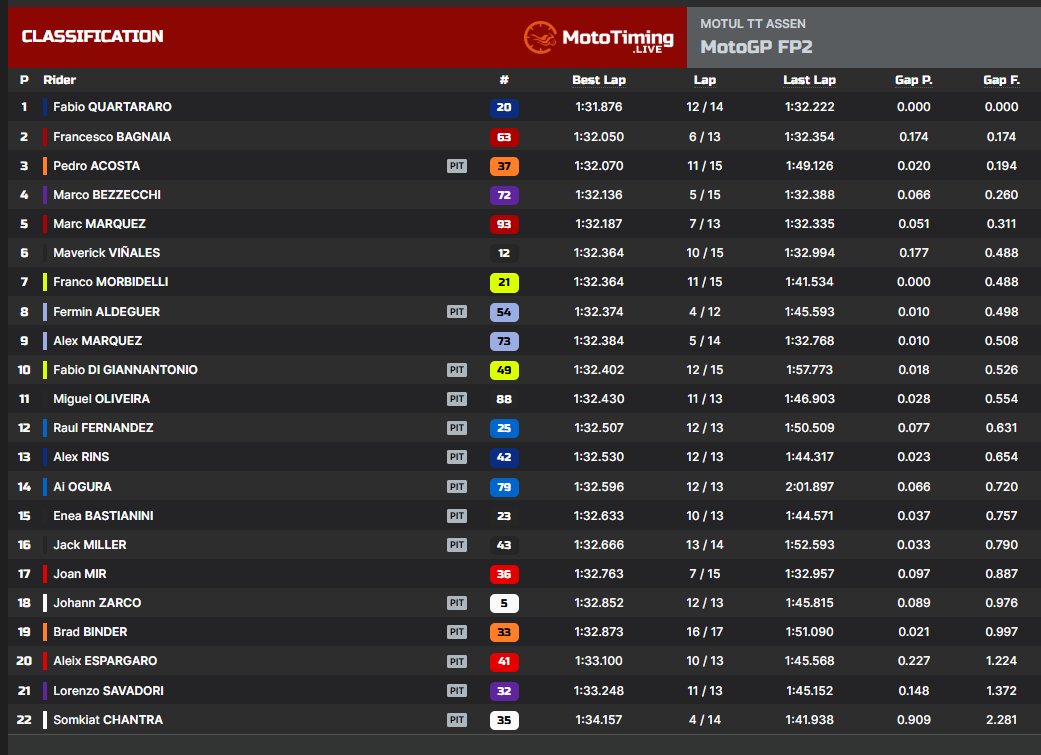Image resolution: width=1041 pixels, height=755 pixels.
Task: Select rider Alex MARQUEZ
Action: [98, 341]
